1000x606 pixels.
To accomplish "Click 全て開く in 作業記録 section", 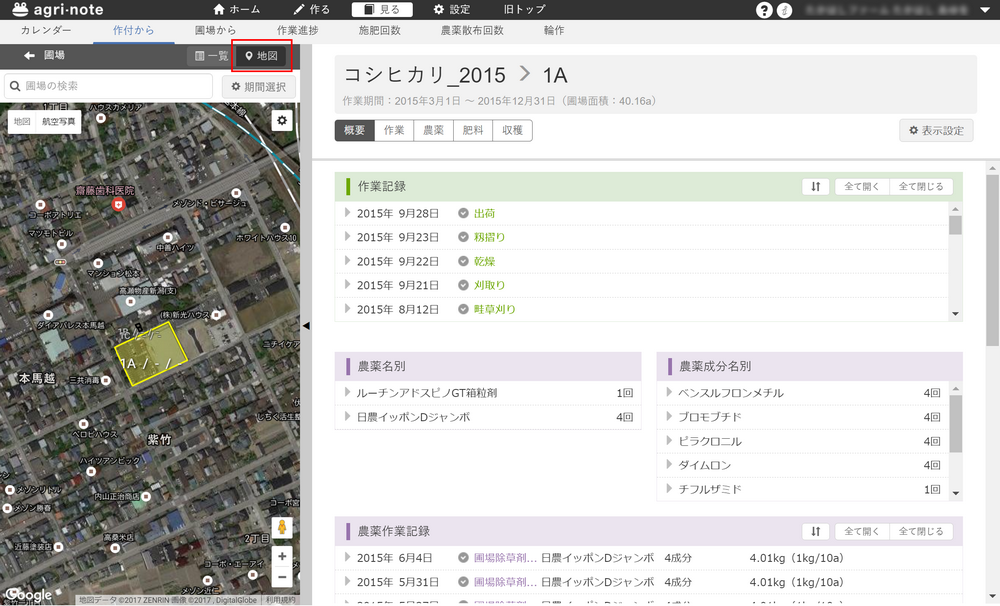I will [861, 187].
